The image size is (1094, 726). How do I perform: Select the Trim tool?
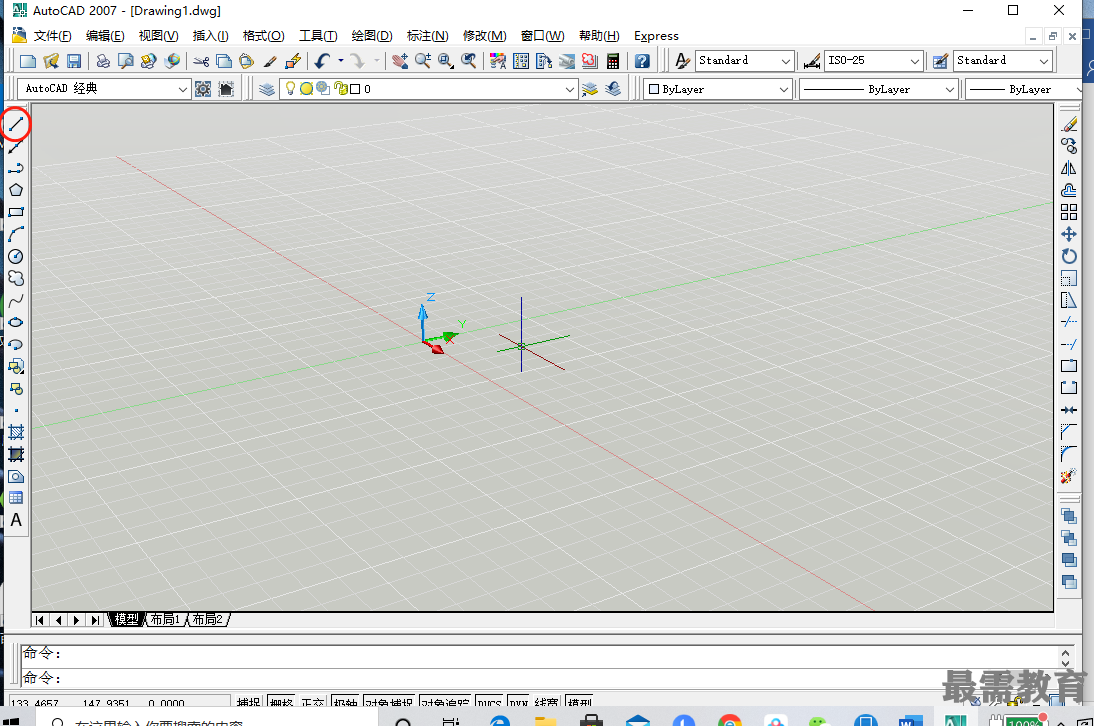click(x=1069, y=322)
